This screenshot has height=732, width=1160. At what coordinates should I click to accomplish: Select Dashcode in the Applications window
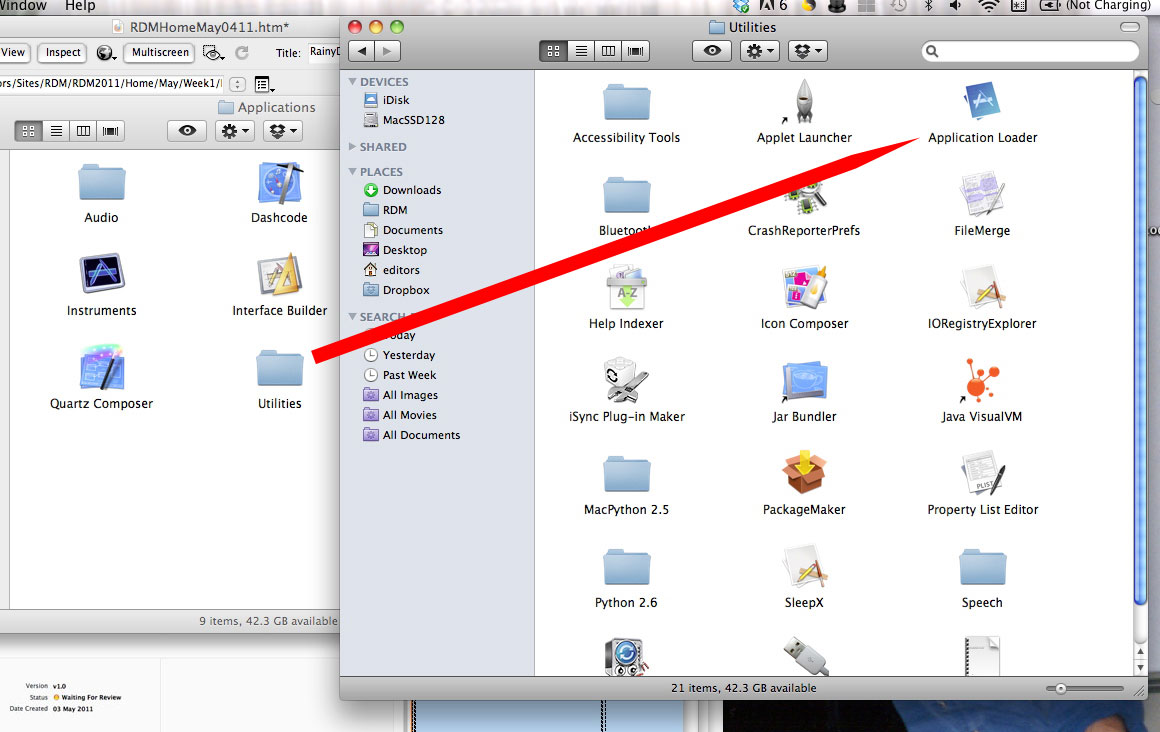pos(279,183)
